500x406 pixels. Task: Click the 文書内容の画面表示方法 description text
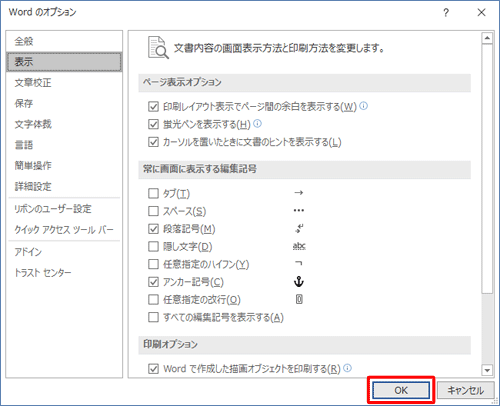tap(279, 48)
